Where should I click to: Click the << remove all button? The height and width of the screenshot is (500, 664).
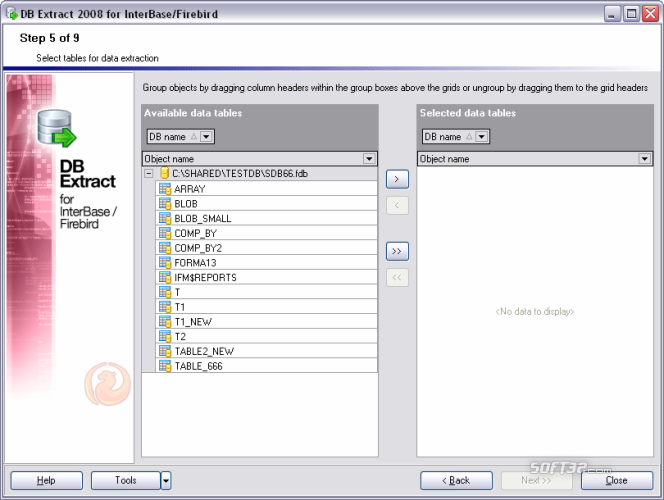coord(397,278)
